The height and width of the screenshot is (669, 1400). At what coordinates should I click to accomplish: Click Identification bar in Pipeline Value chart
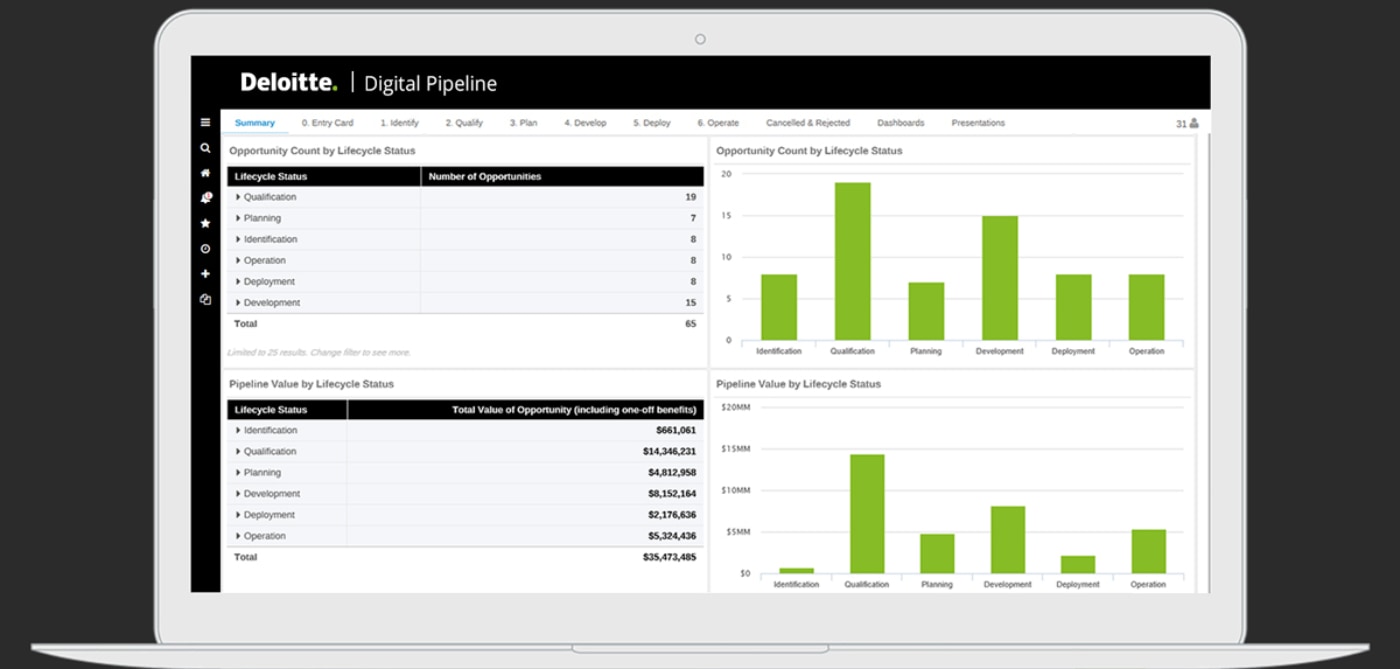797,570
